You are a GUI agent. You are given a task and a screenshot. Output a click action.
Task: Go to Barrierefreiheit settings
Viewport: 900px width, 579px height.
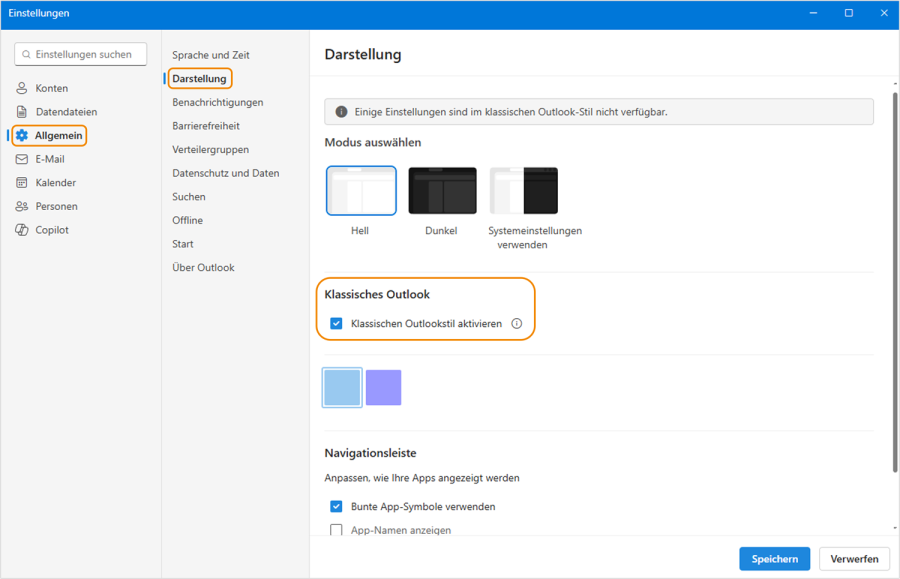click(x=205, y=126)
